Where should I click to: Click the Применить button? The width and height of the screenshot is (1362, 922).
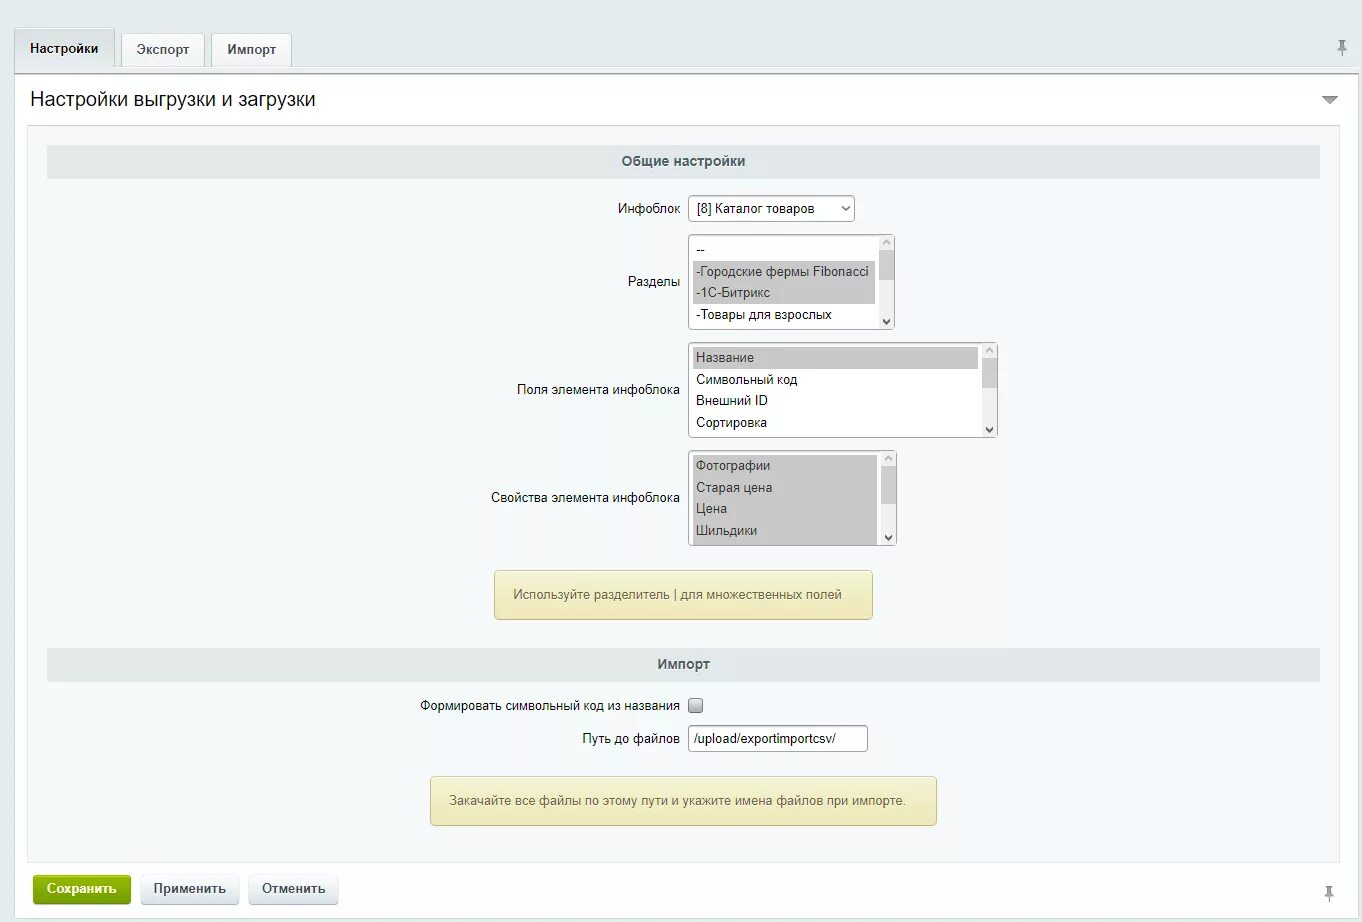click(189, 889)
